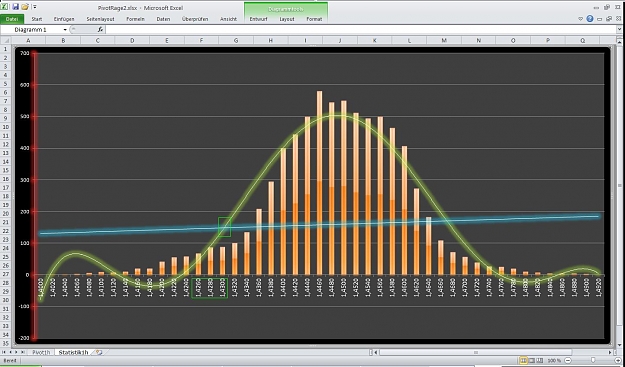This screenshot has height=367, width=625.
Task: Open Excel Help with the blue question icon
Action: 590,19
